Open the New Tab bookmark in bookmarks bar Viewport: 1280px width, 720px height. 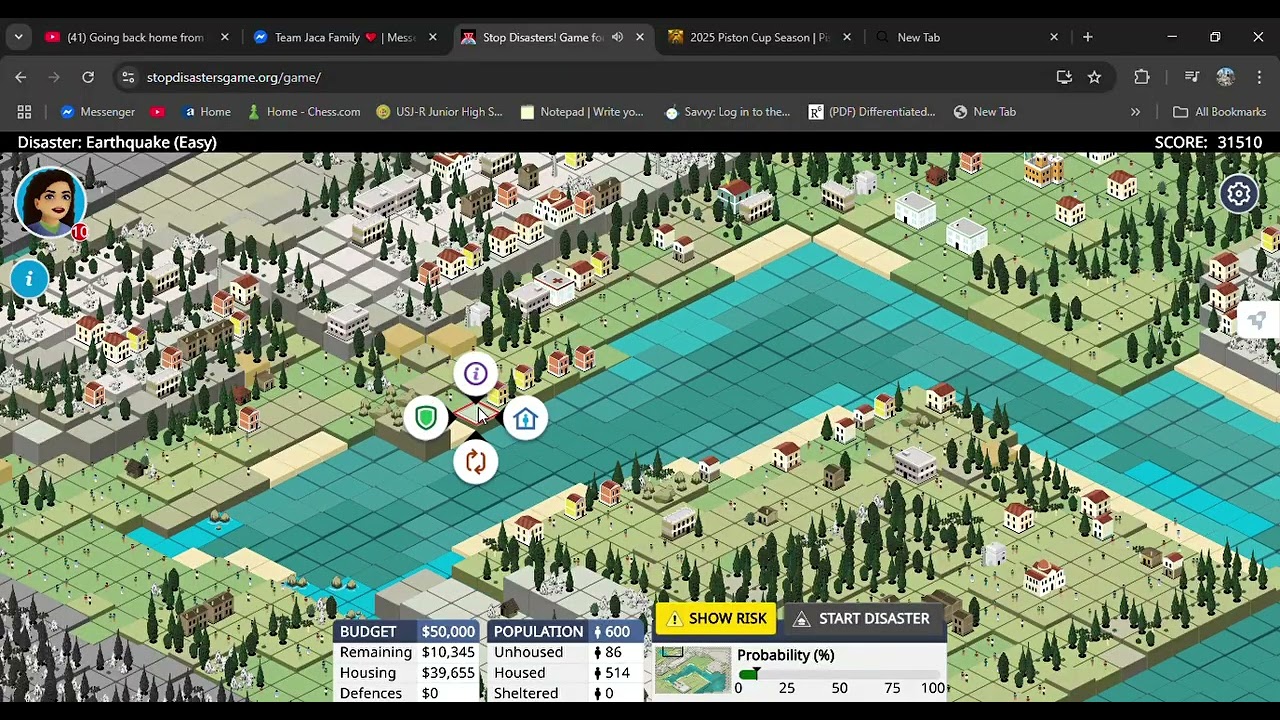[985, 112]
